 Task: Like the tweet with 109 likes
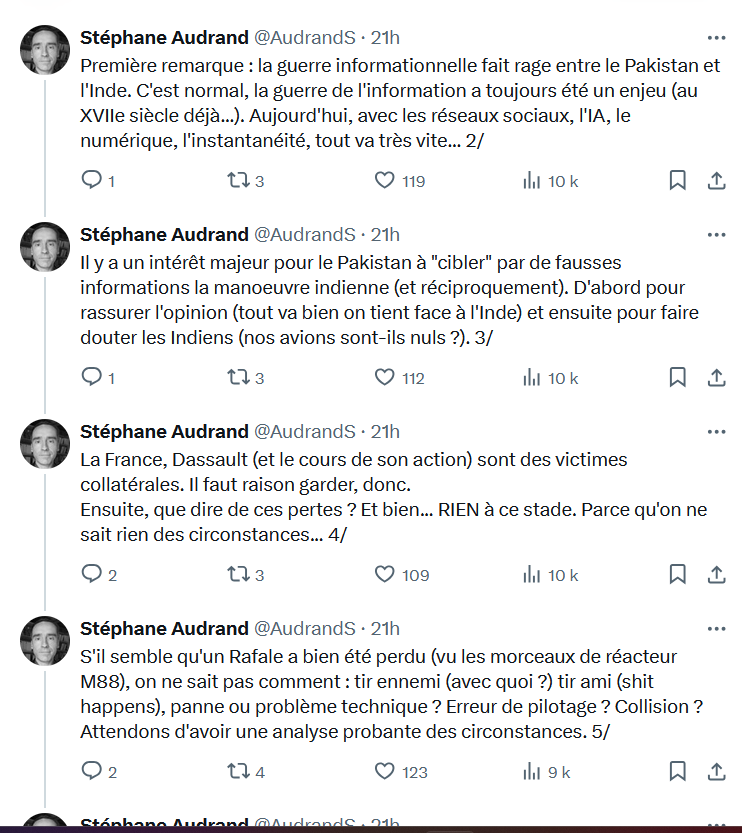point(385,575)
